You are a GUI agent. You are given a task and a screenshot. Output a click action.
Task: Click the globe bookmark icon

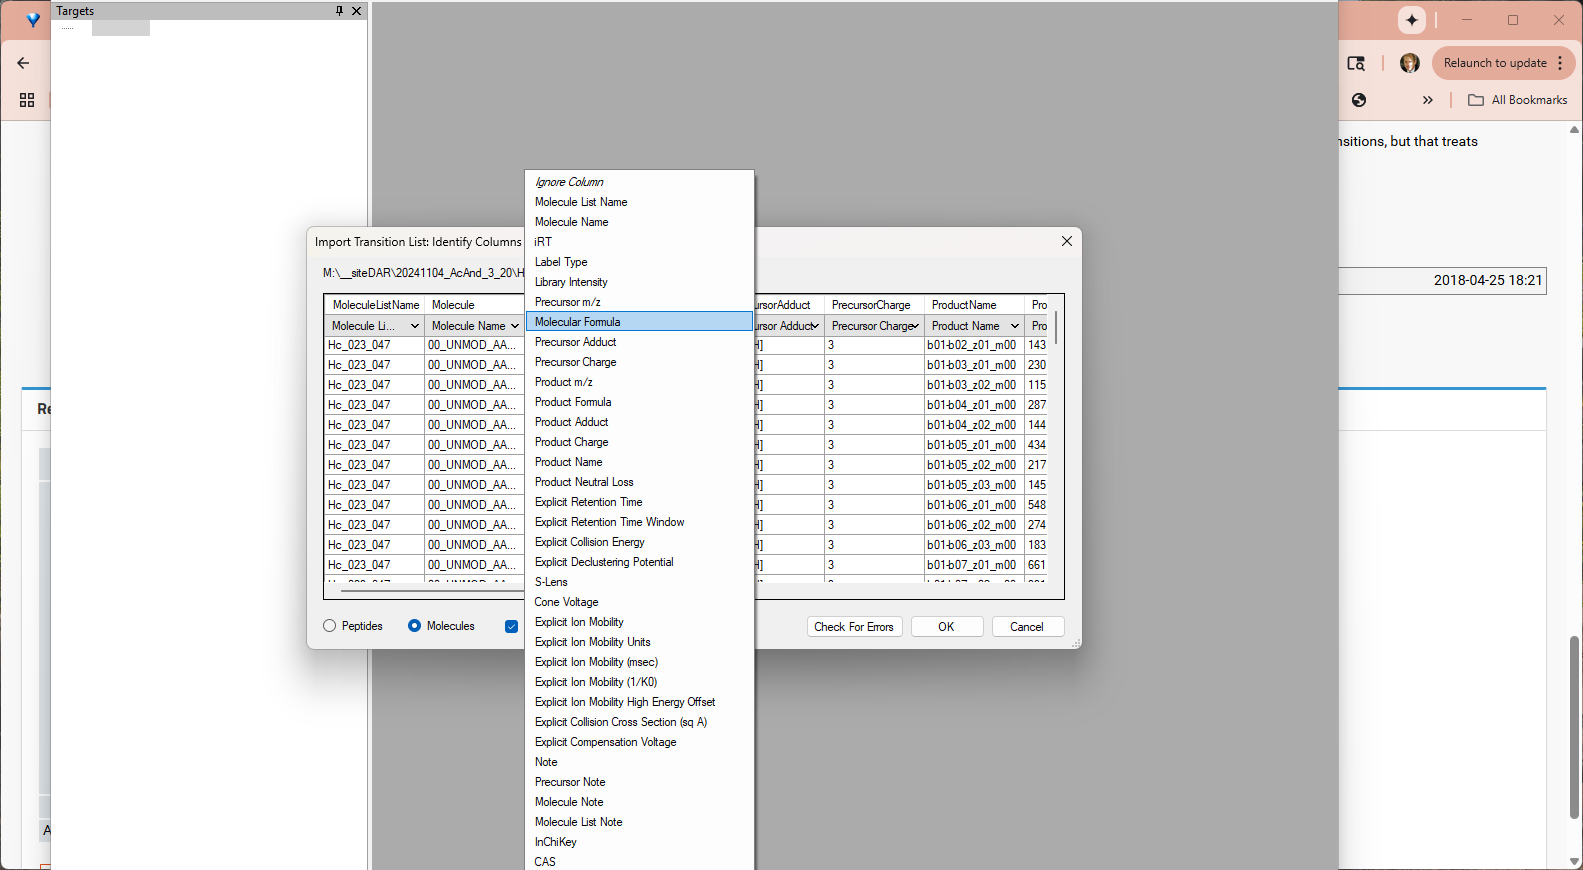coord(1359,100)
